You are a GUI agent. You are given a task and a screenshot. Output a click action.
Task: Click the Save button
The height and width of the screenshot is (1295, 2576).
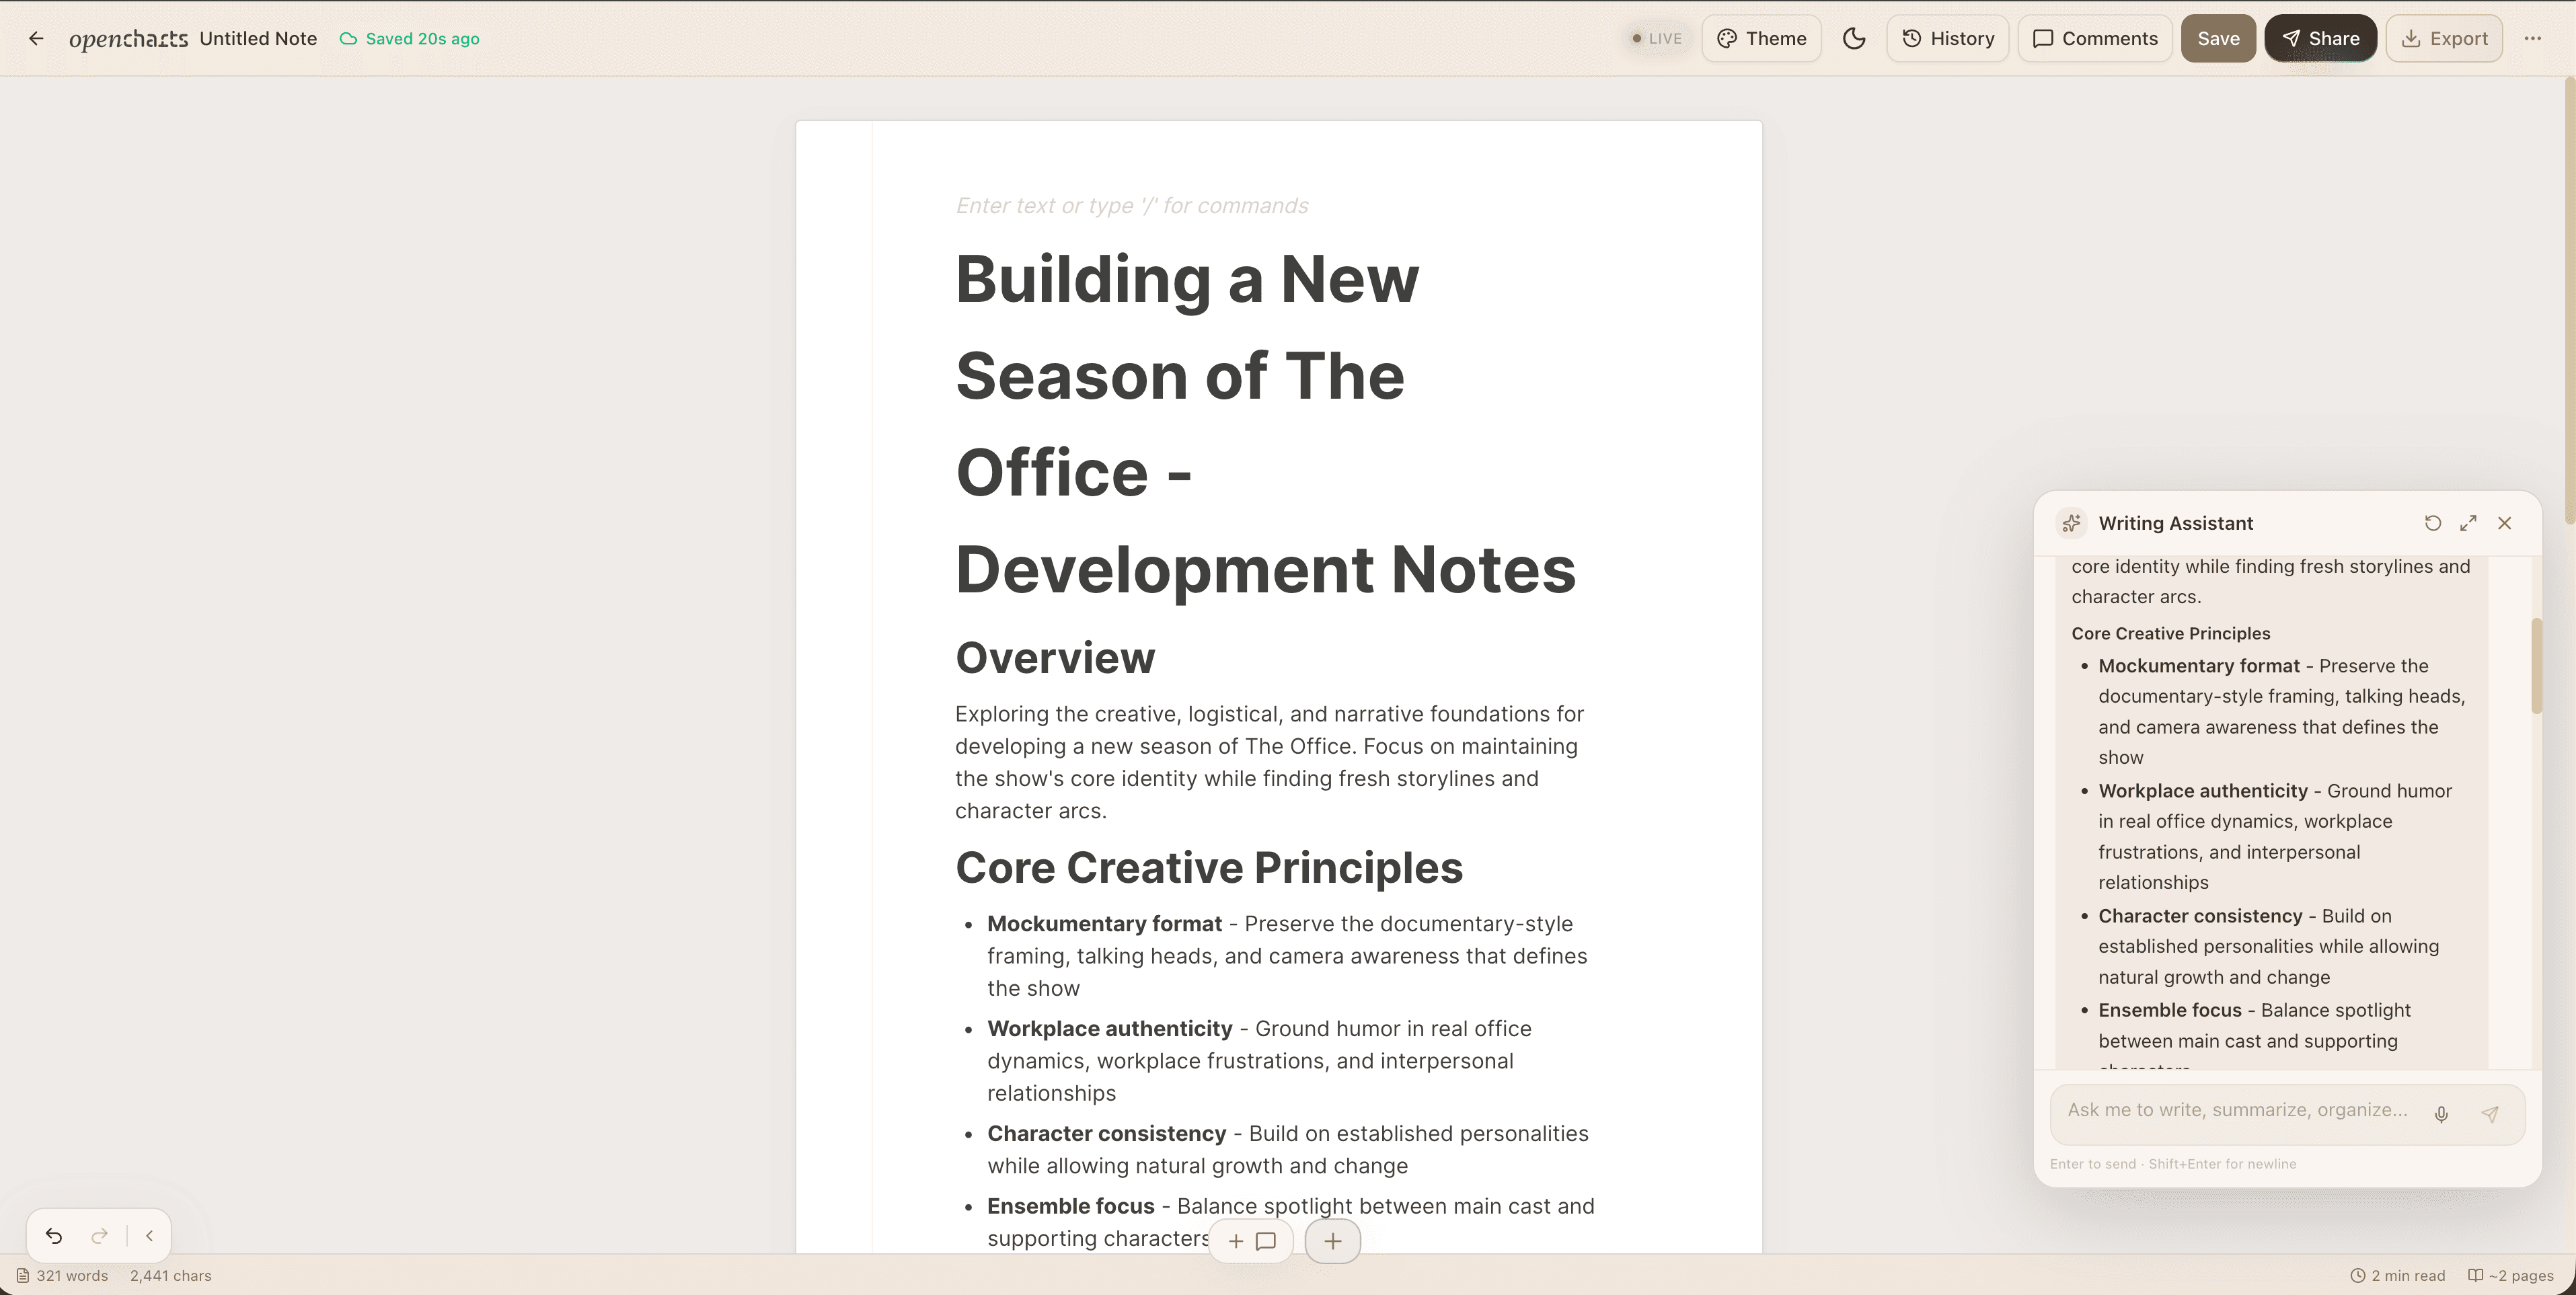(x=2218, y=38)
